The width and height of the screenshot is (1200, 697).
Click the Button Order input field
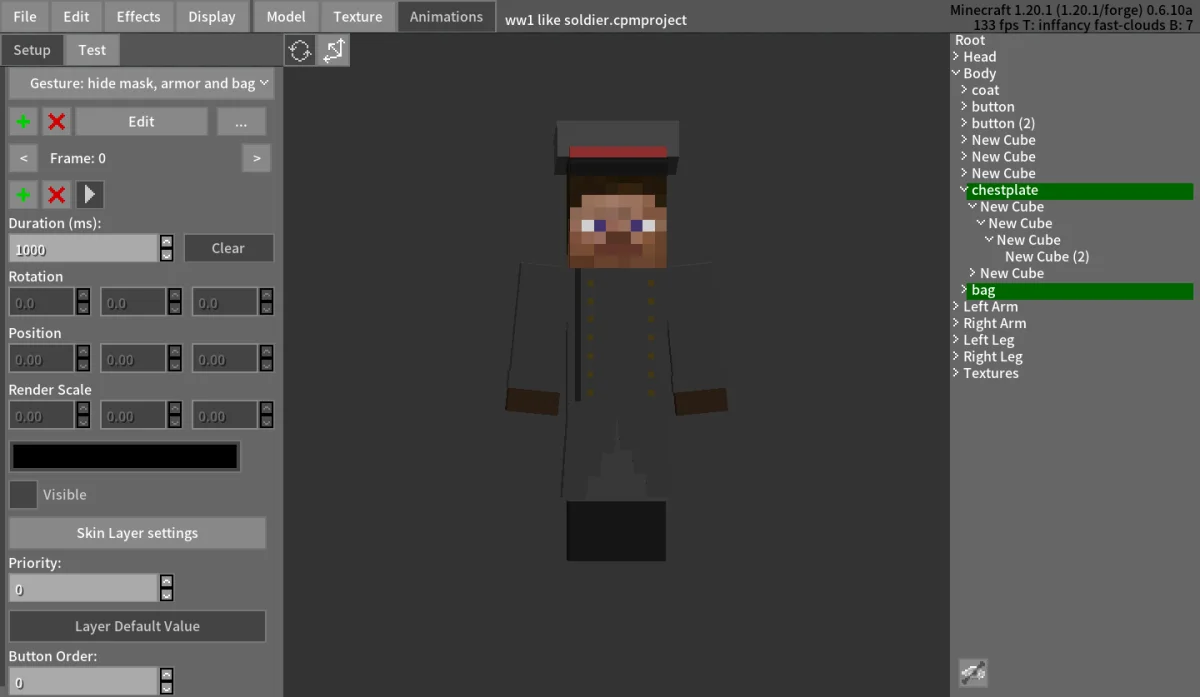[x=84, y=682]
